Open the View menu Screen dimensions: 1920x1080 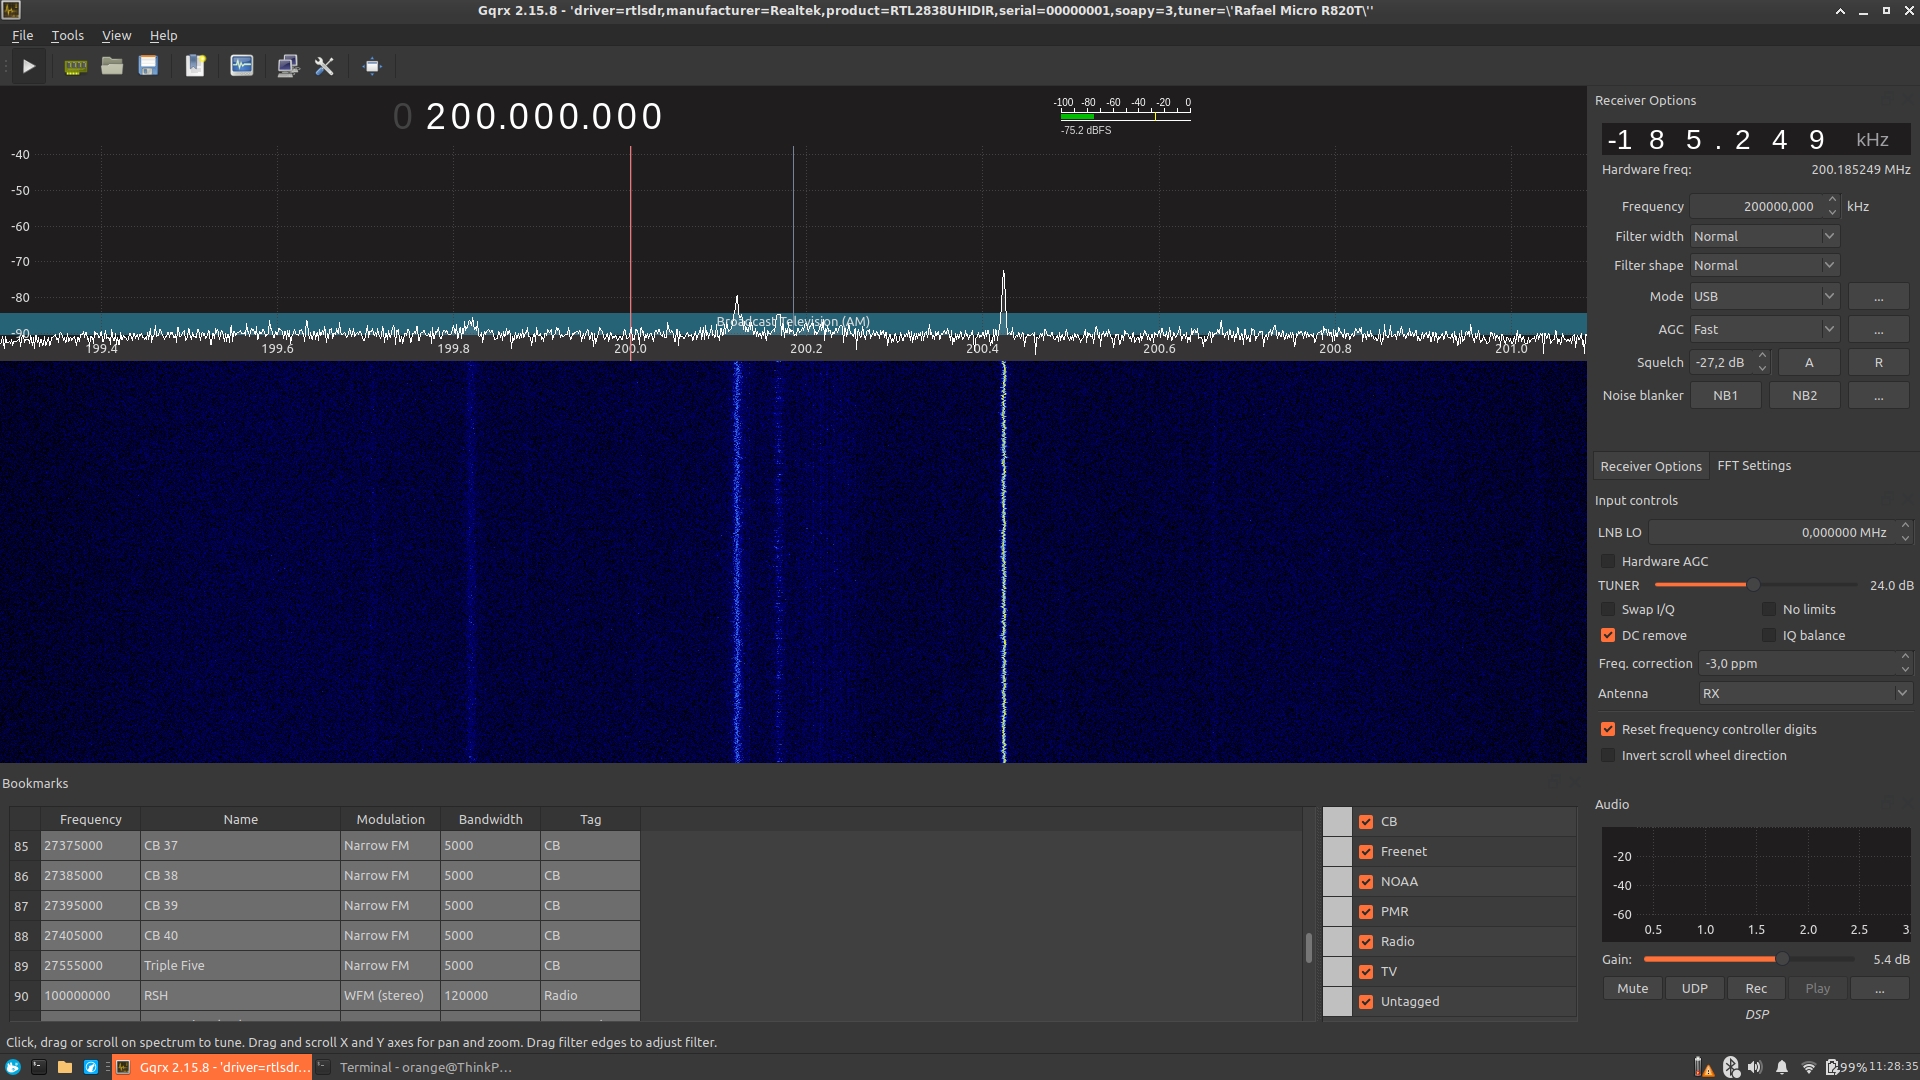click(116, 35)
